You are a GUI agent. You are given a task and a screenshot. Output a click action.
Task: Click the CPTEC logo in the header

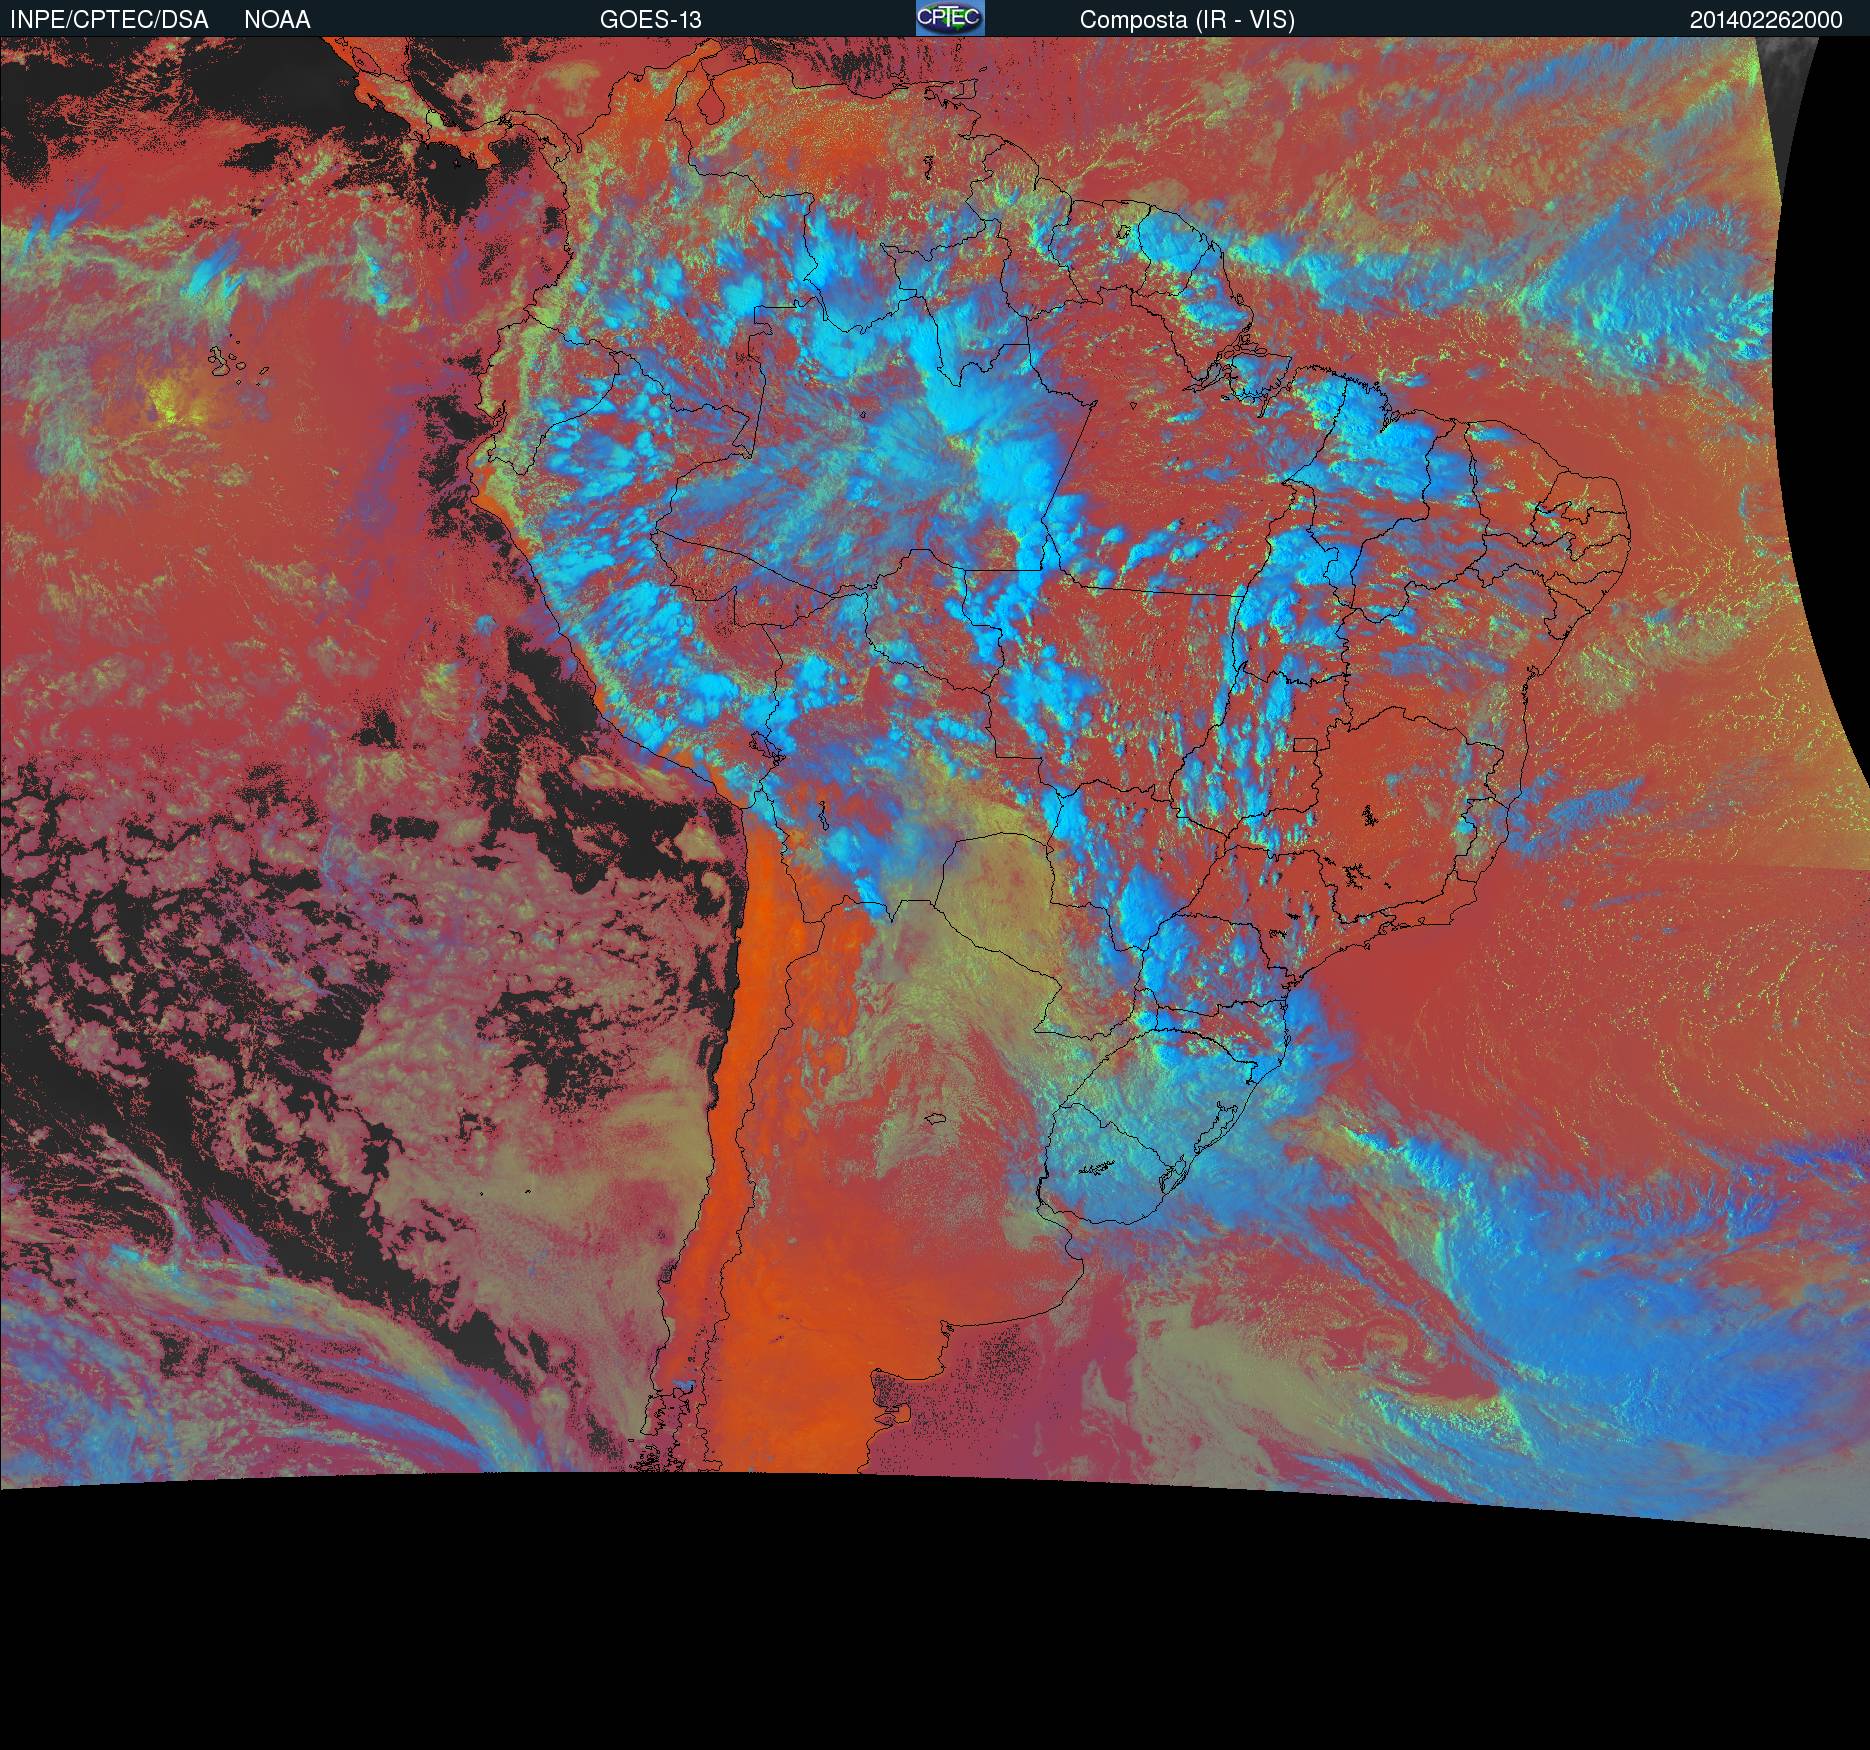pyautogui.click(x=950, y=18)
